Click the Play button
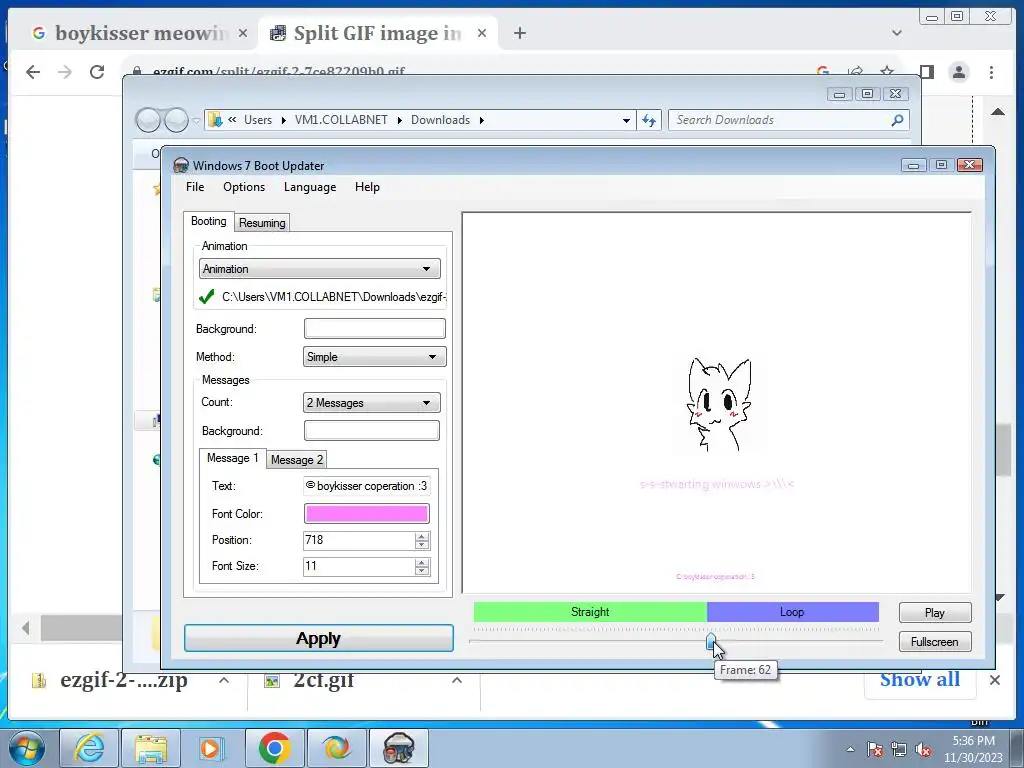This screenshot has height=768, width=1024. 935,613
